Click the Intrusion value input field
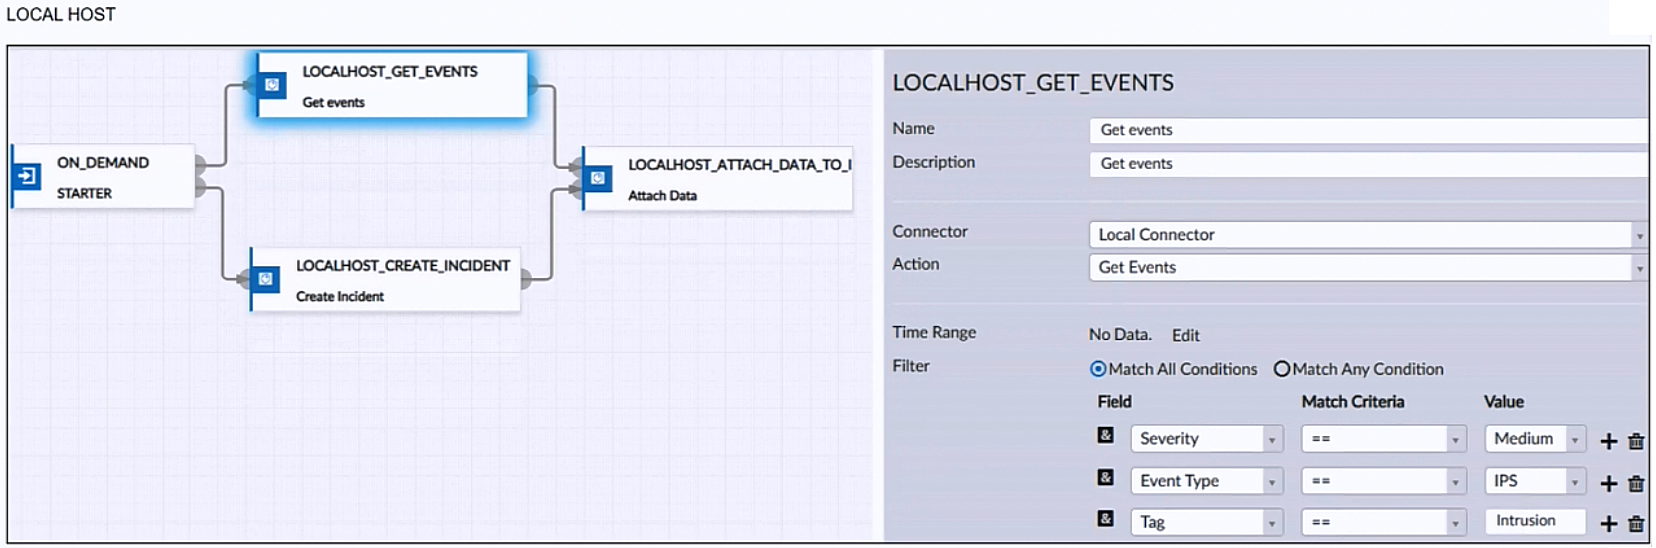Screen dimensions: 1656x548 tap(1534, 521)
